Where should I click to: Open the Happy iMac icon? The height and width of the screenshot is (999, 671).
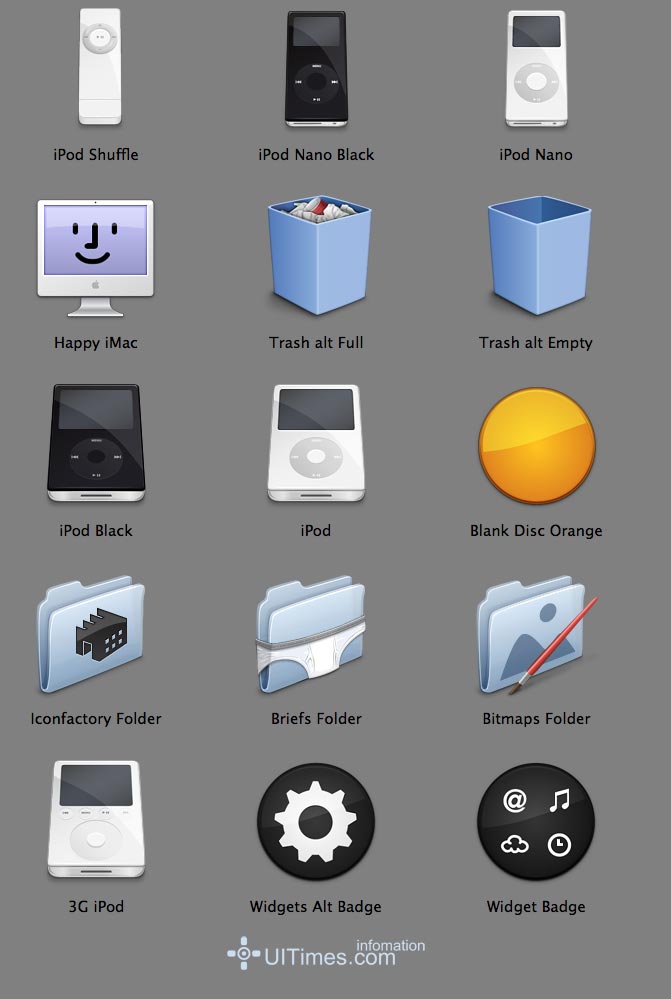point(96,257)
